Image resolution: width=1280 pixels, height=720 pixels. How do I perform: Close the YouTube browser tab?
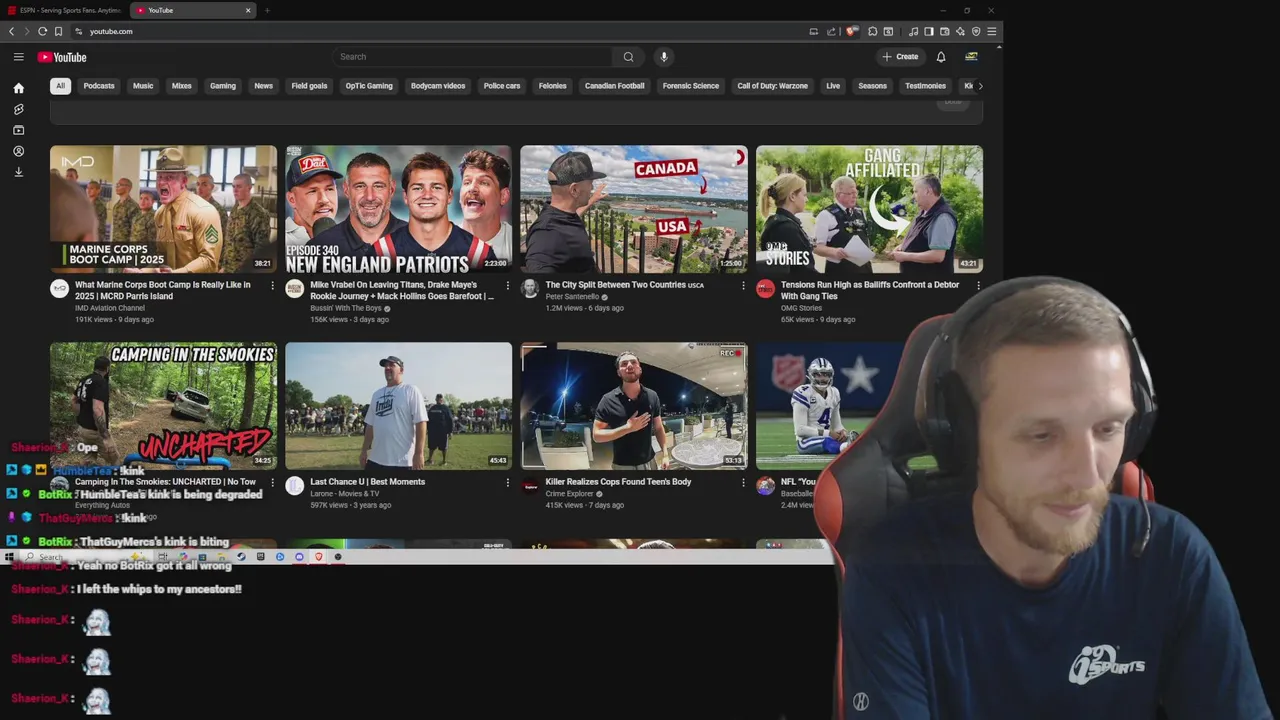tap(248, 10)
